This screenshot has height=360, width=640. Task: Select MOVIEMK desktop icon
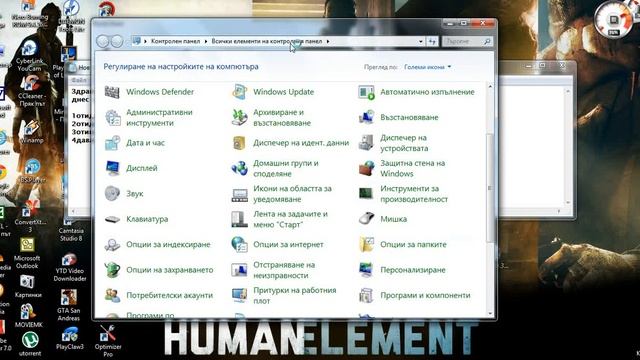(x=29, y=316)
